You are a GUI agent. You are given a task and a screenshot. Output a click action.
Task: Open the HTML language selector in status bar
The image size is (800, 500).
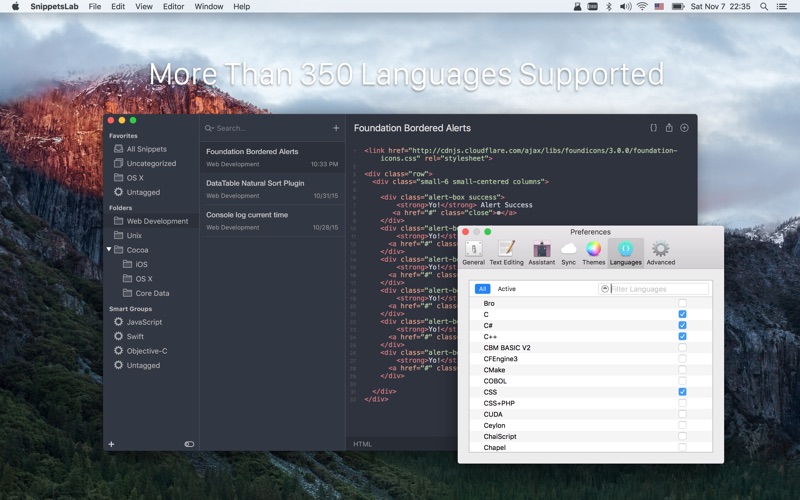pyautogui.click(x=362, y=444)
